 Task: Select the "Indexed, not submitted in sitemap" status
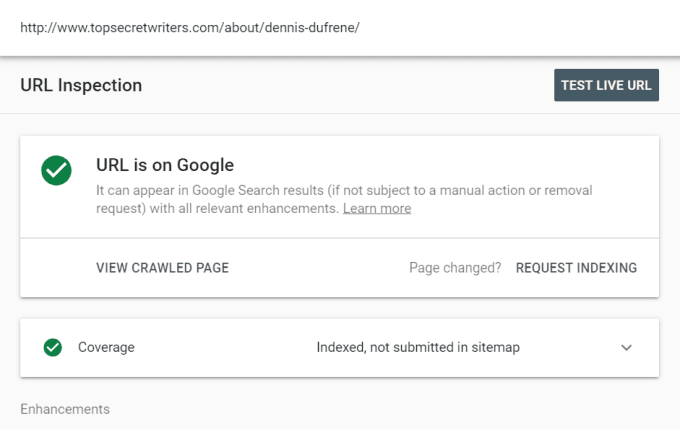click(418, 348)
